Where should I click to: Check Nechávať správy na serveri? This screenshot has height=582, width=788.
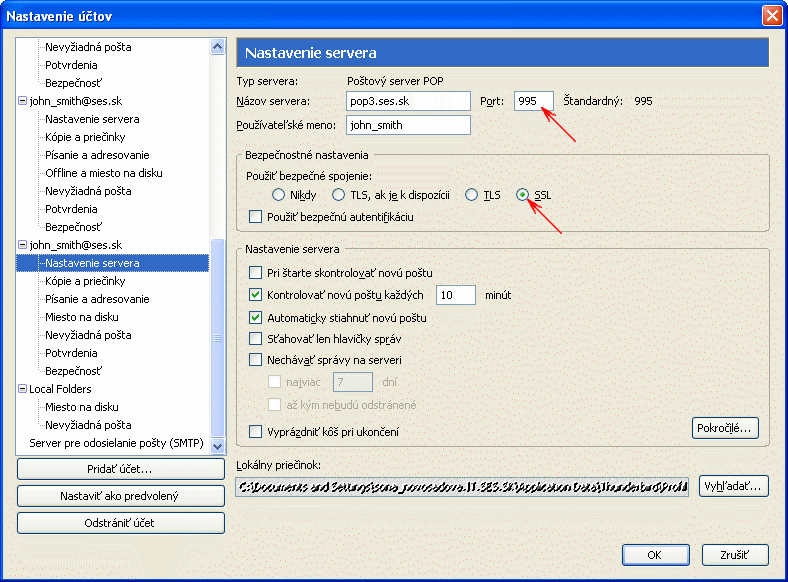click(x=255, y=360)
